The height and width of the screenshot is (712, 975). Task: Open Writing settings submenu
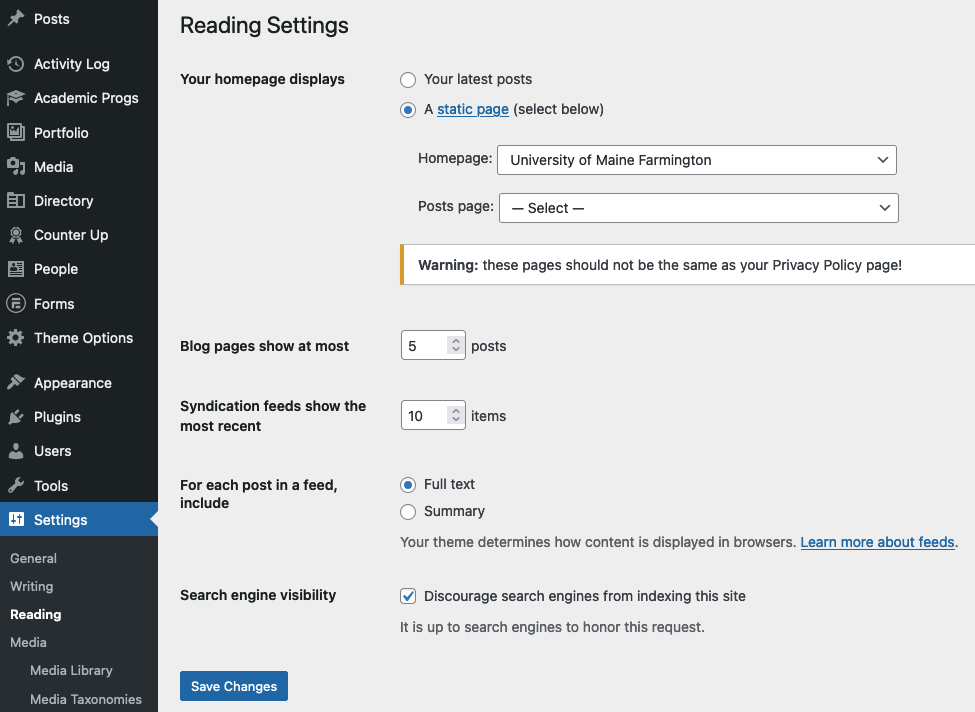[32, 586]
